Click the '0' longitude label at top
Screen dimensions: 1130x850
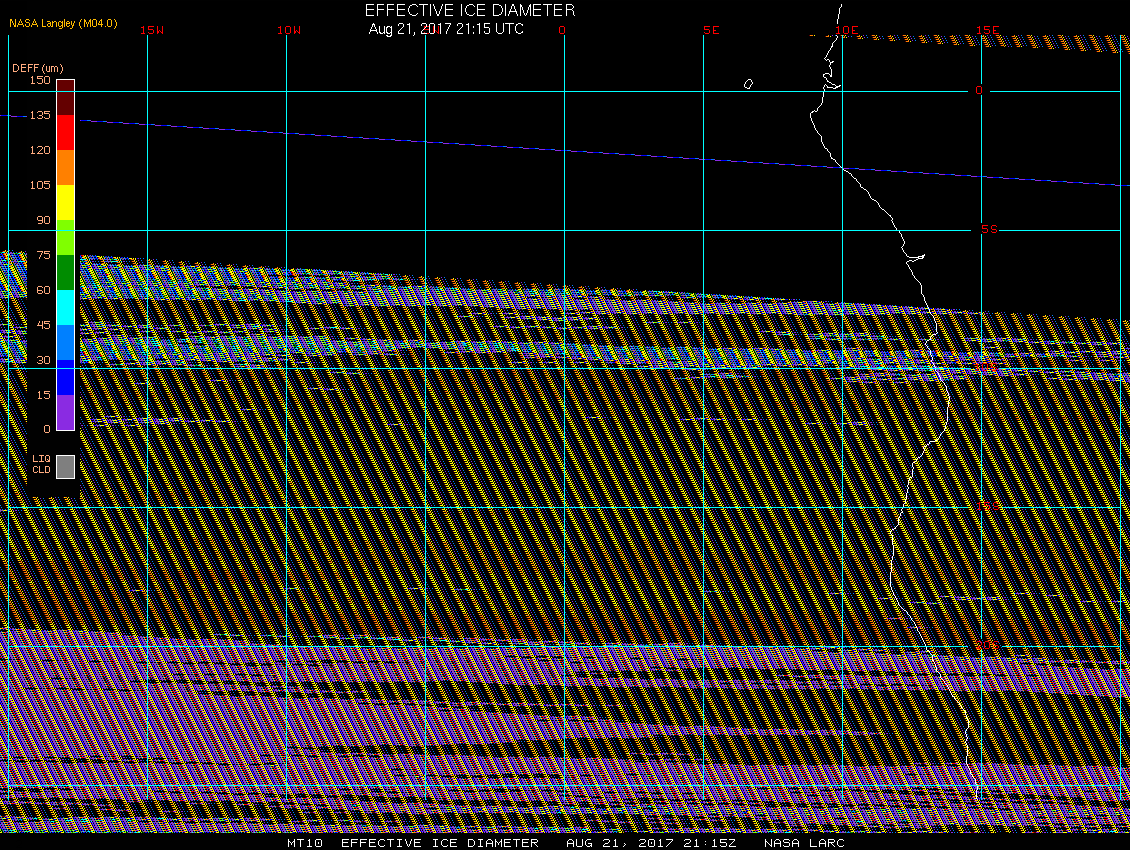(562, 30)
